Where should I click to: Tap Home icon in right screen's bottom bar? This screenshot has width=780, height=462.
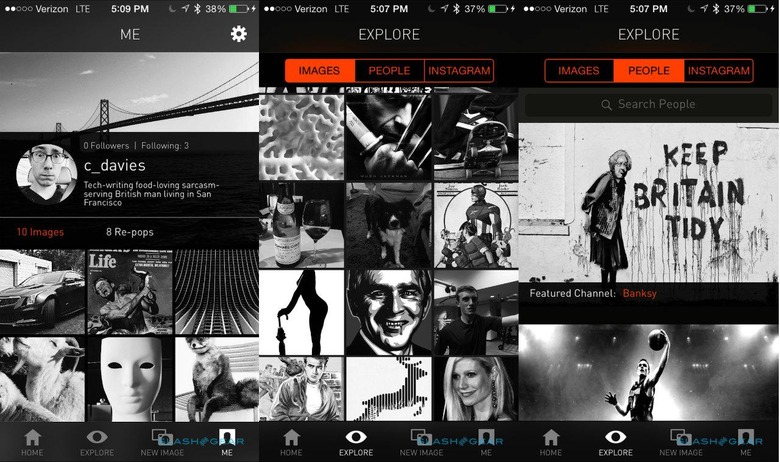[x=551, y=438]
